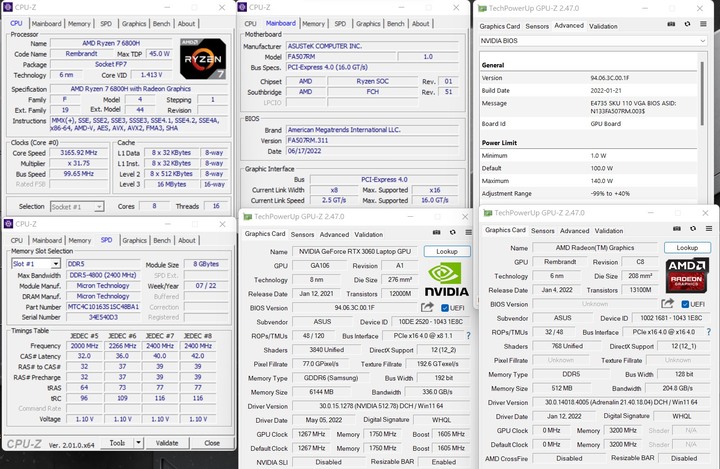
Task: Open the Tools button dropdown arrow in CPU-Z
Action: (x=139, y=443)
